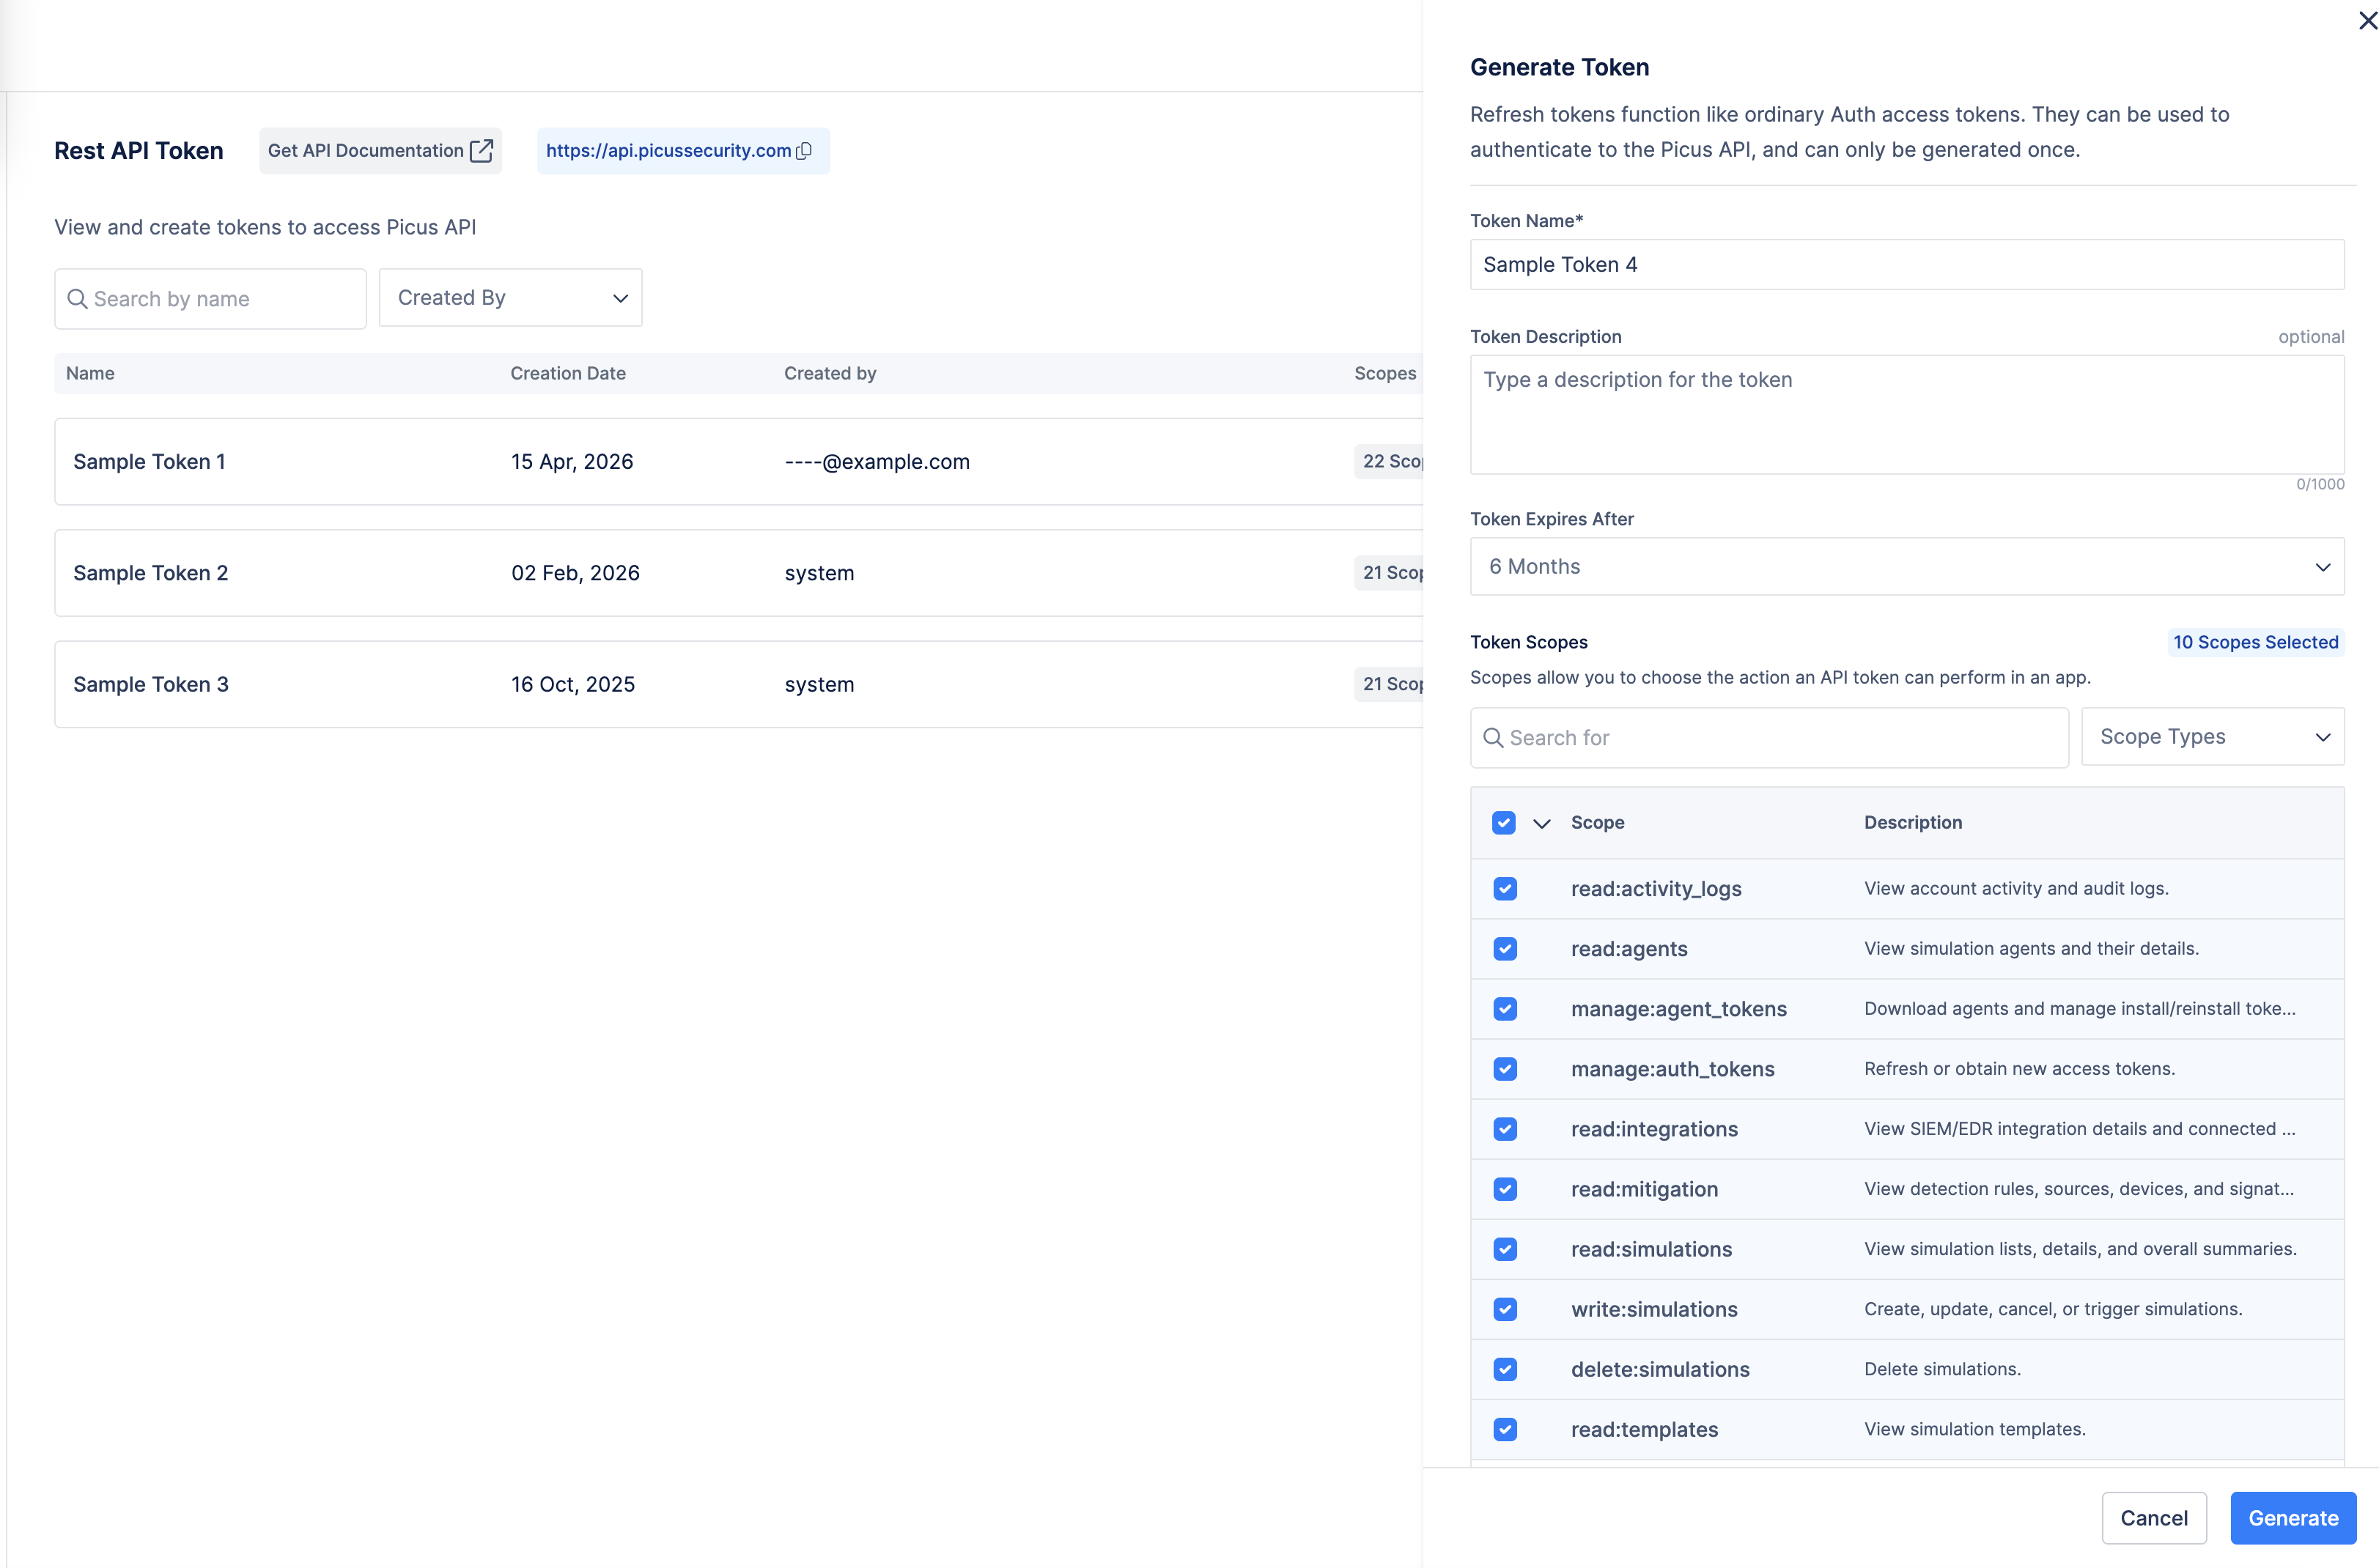Image resolution: width=2379 pixels, height=1568 pixels.
Task: Toggle the select-all scopes checkbox in the header
Action: [x=1503, y=822]
